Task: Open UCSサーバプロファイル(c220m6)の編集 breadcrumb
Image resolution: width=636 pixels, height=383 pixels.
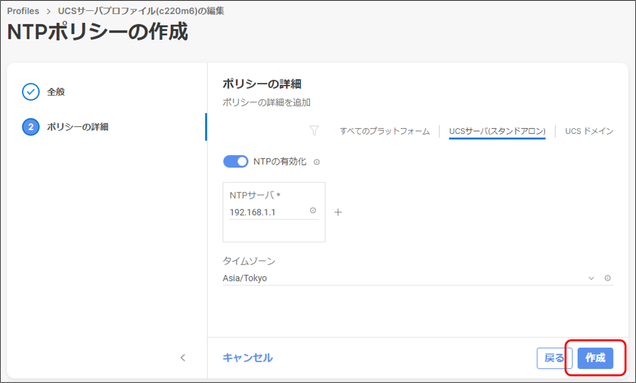Action: click(x=141, y=11)
